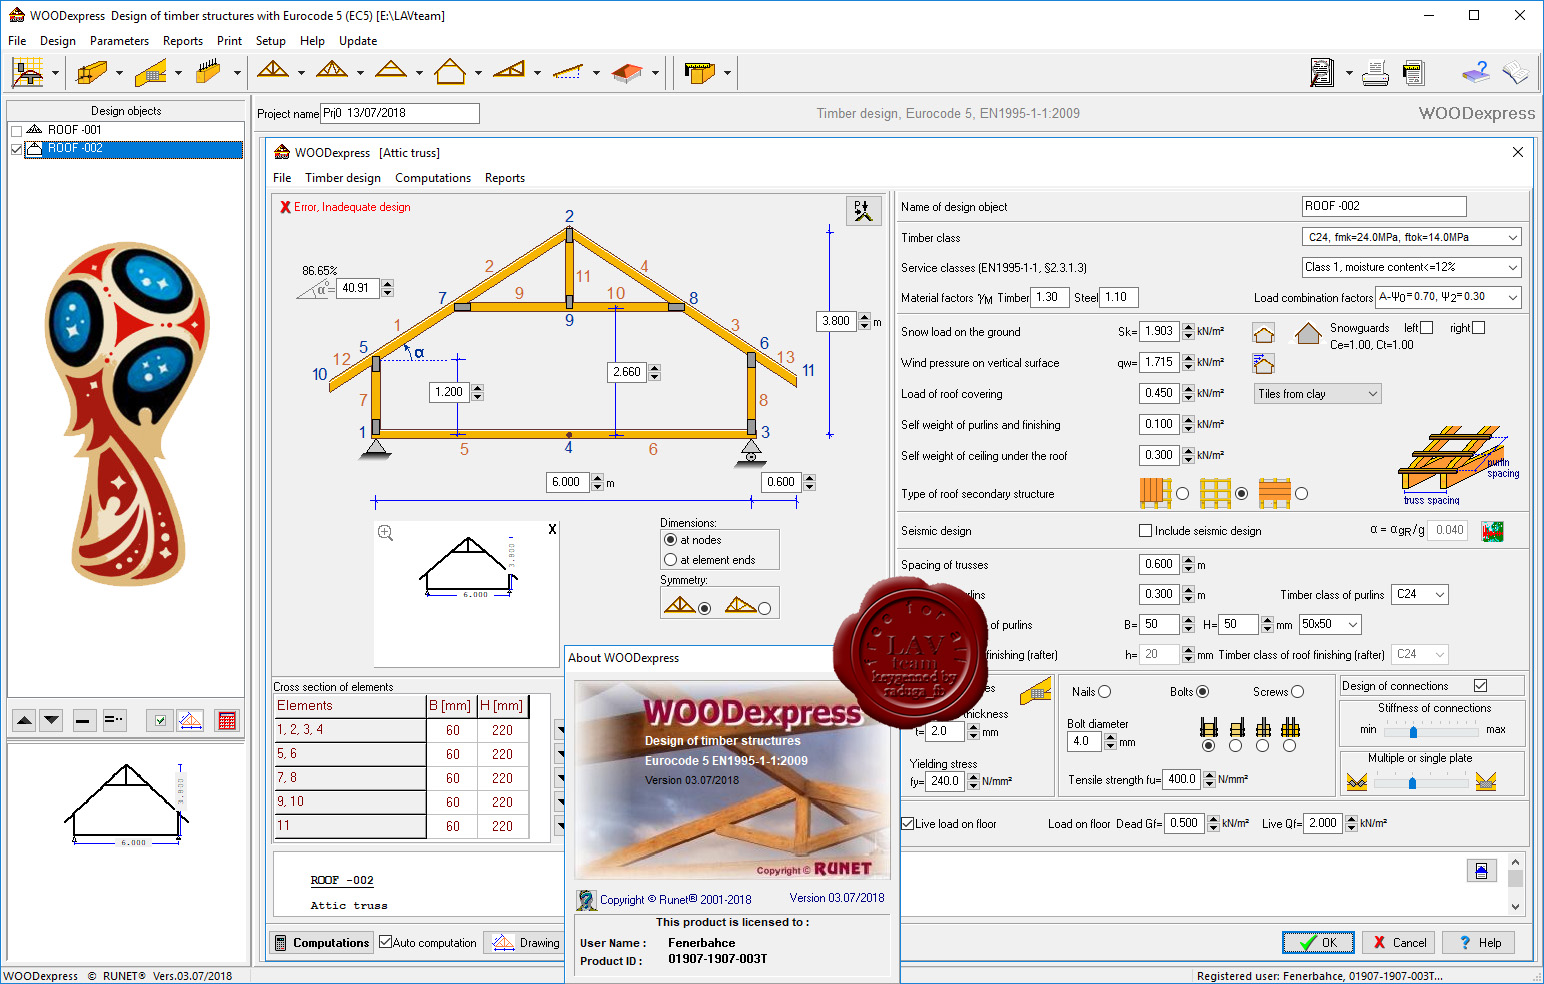Click the snow load house icon
The height and width of the screenshot is (984, 1544).
pos(1263,333)
